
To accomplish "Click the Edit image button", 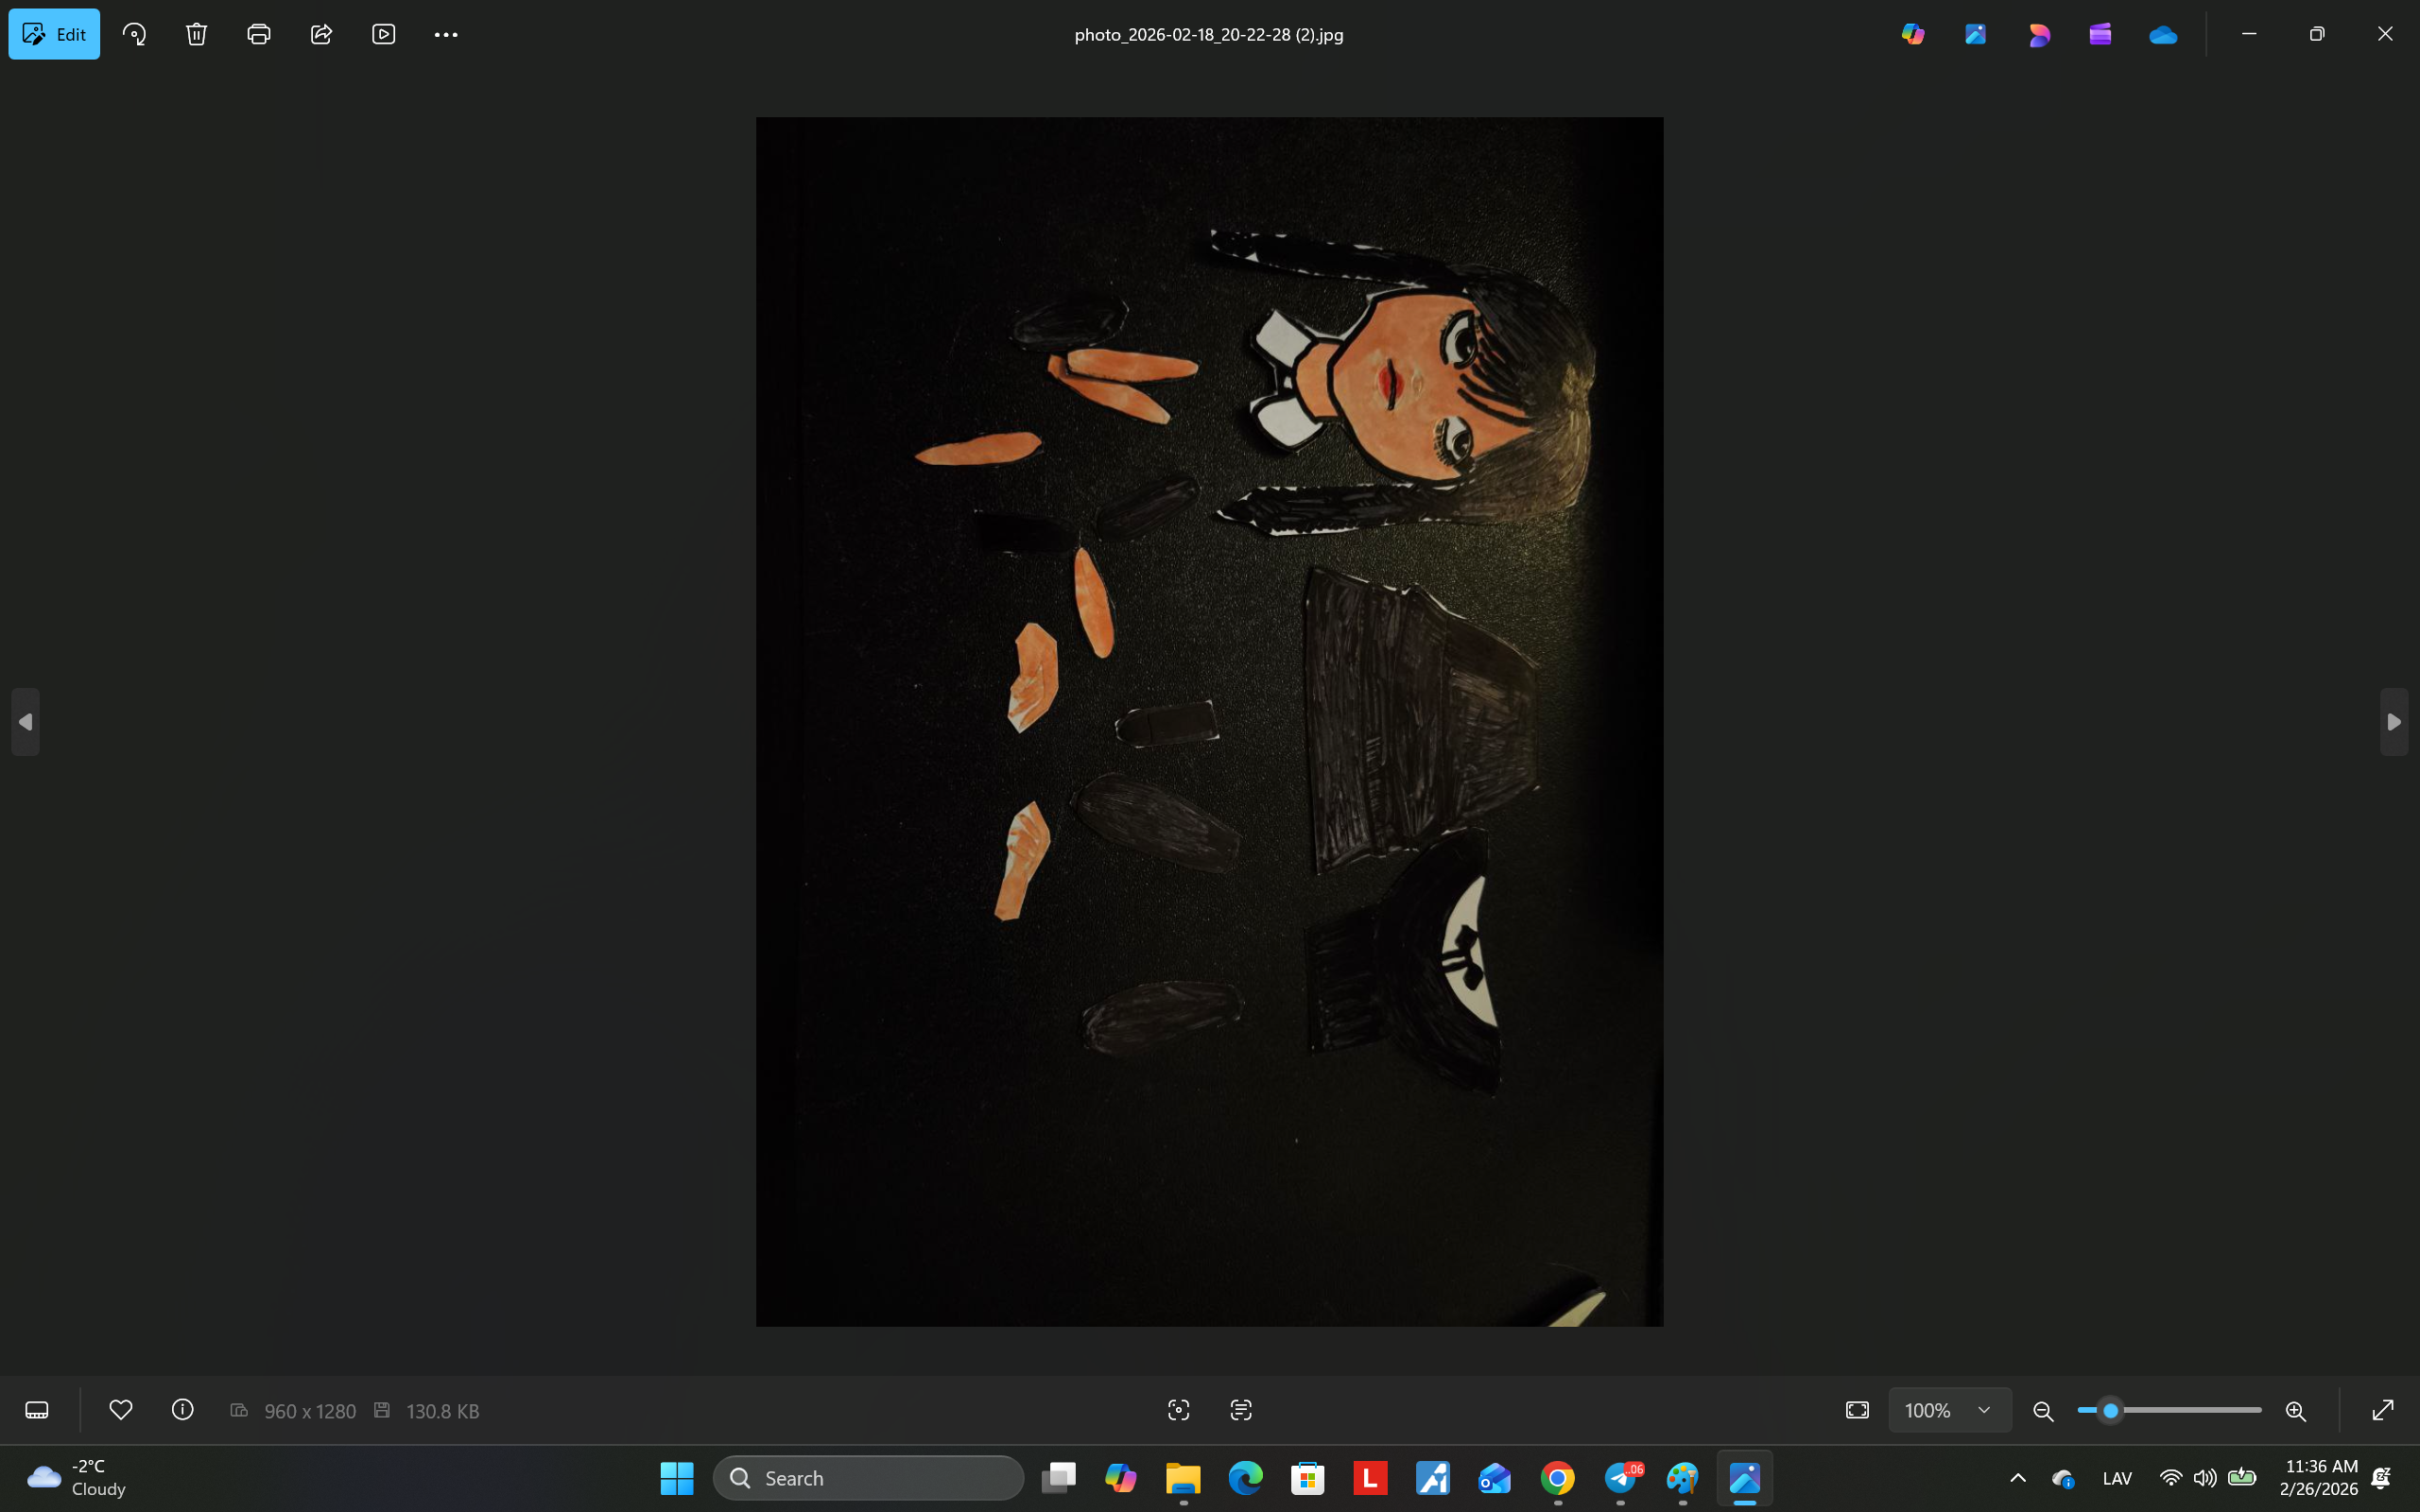I will 54,34.
